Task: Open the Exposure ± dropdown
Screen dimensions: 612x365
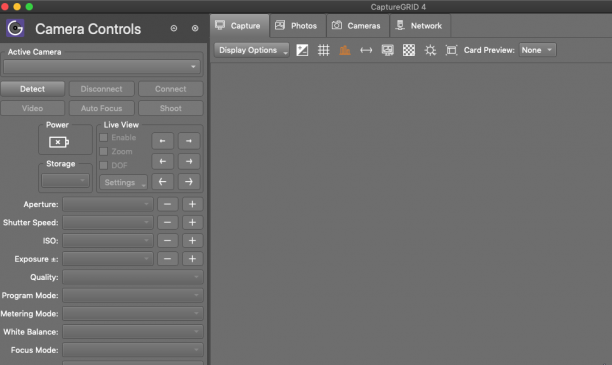Action: 108,259
